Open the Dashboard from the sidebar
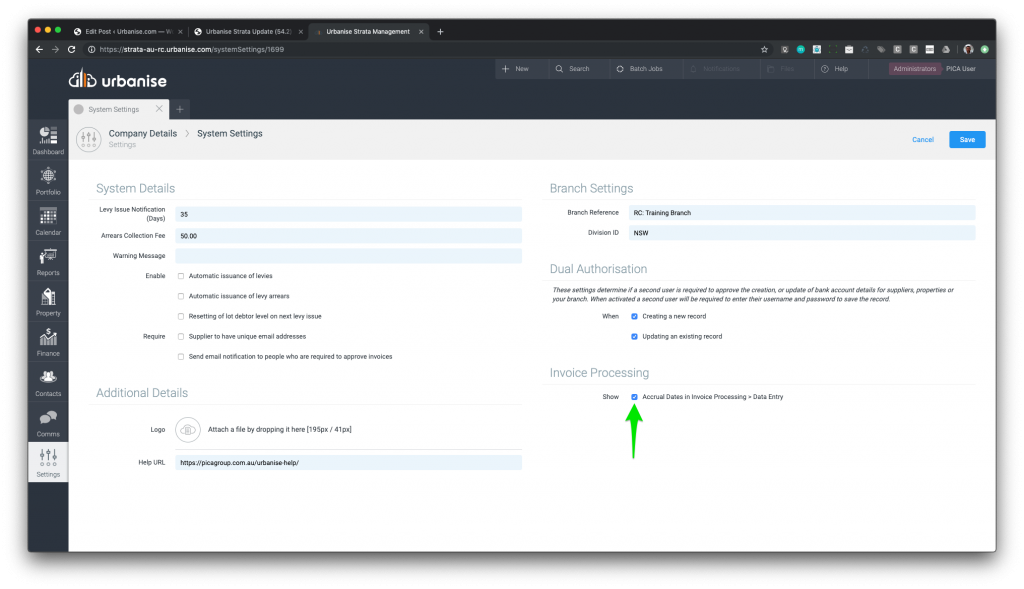The width and height of the screenshot is (1024, 589). click(48, 138)
